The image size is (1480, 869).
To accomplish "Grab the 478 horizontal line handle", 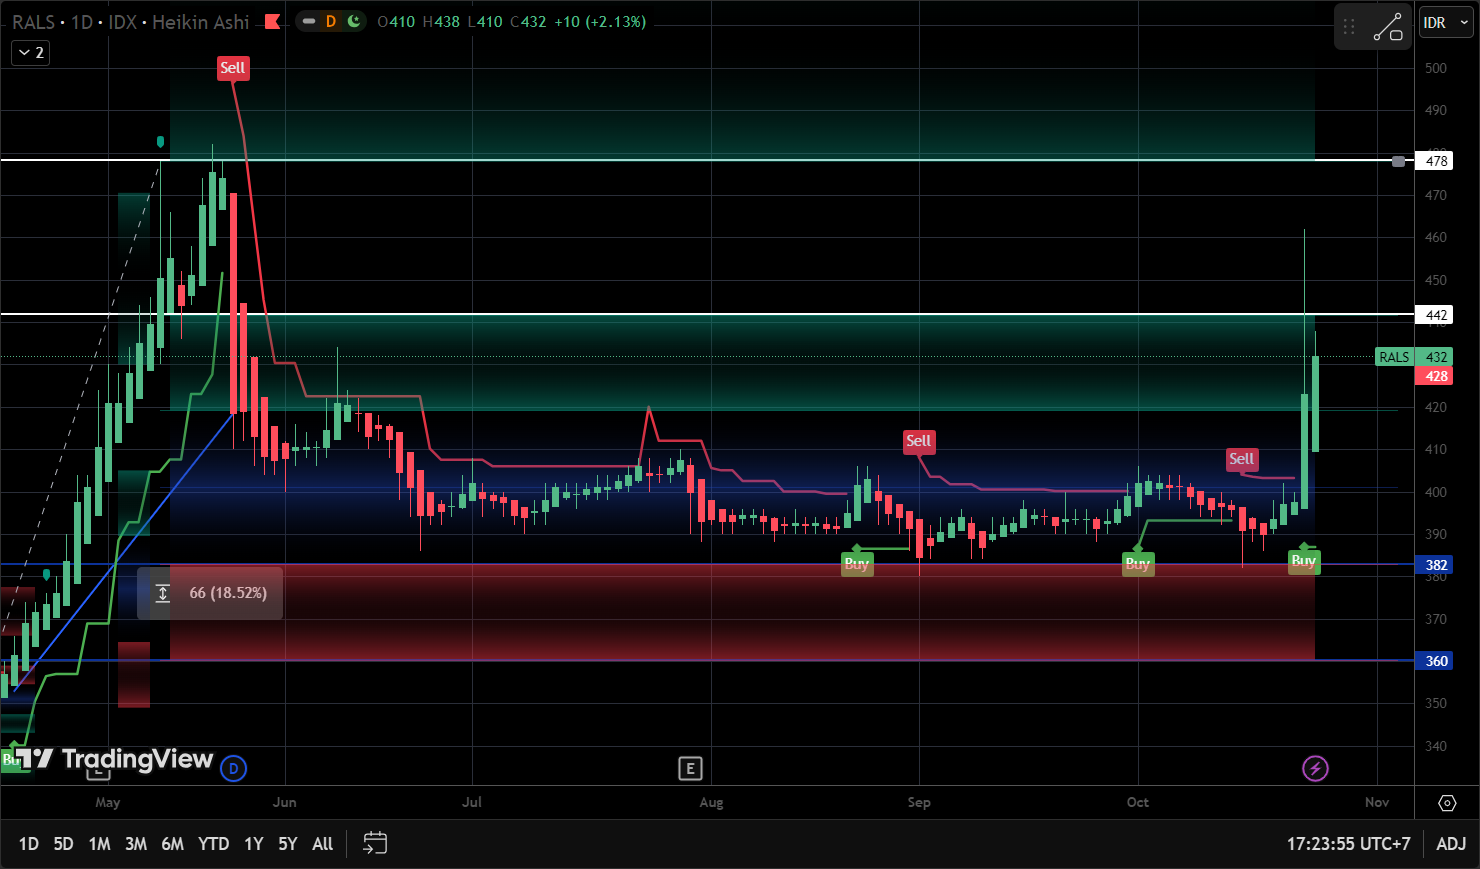I will [x=1398, y=161].
